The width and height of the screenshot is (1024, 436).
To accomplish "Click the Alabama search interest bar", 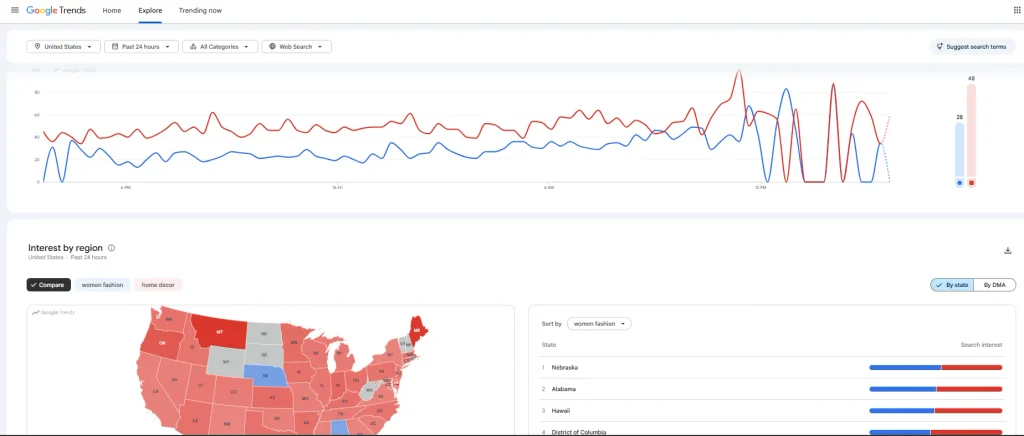I will 936,389.
